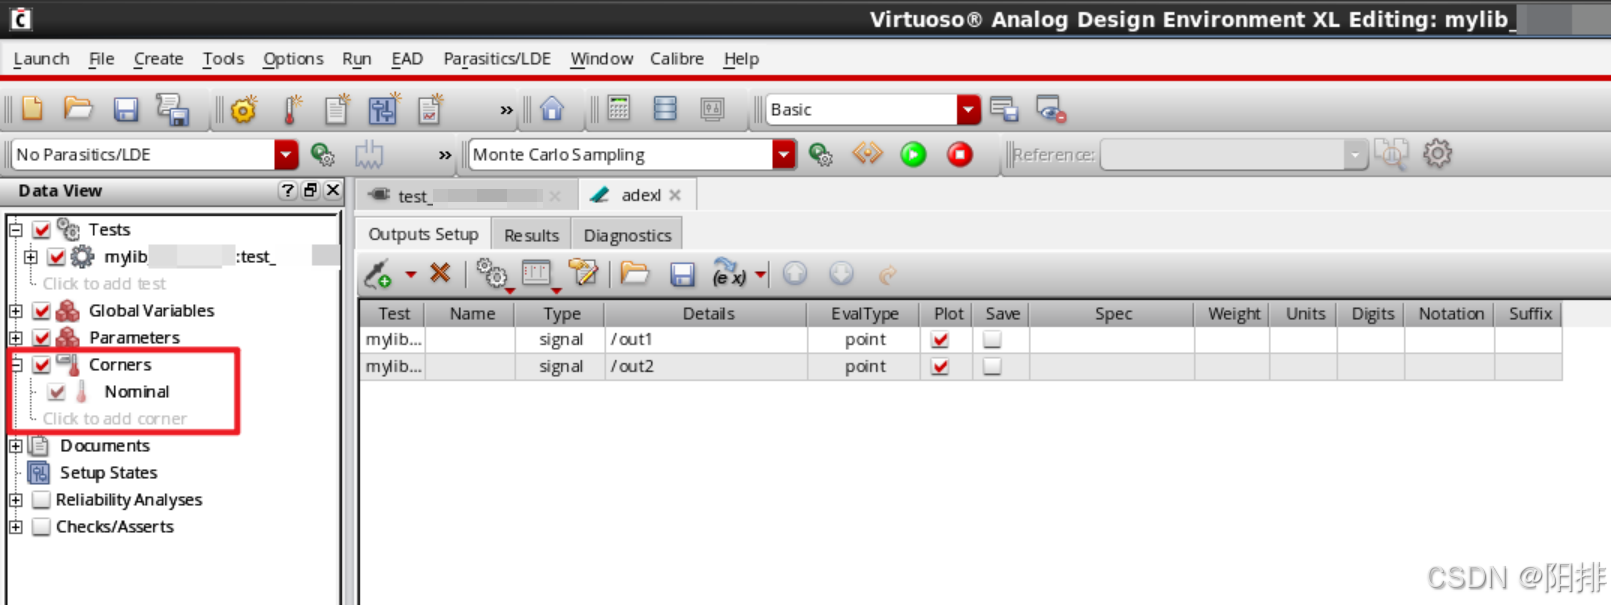Click the green gear icon beside Monte Carlo Sampling
Viewport: 1611px width, 605px height.
821,154
